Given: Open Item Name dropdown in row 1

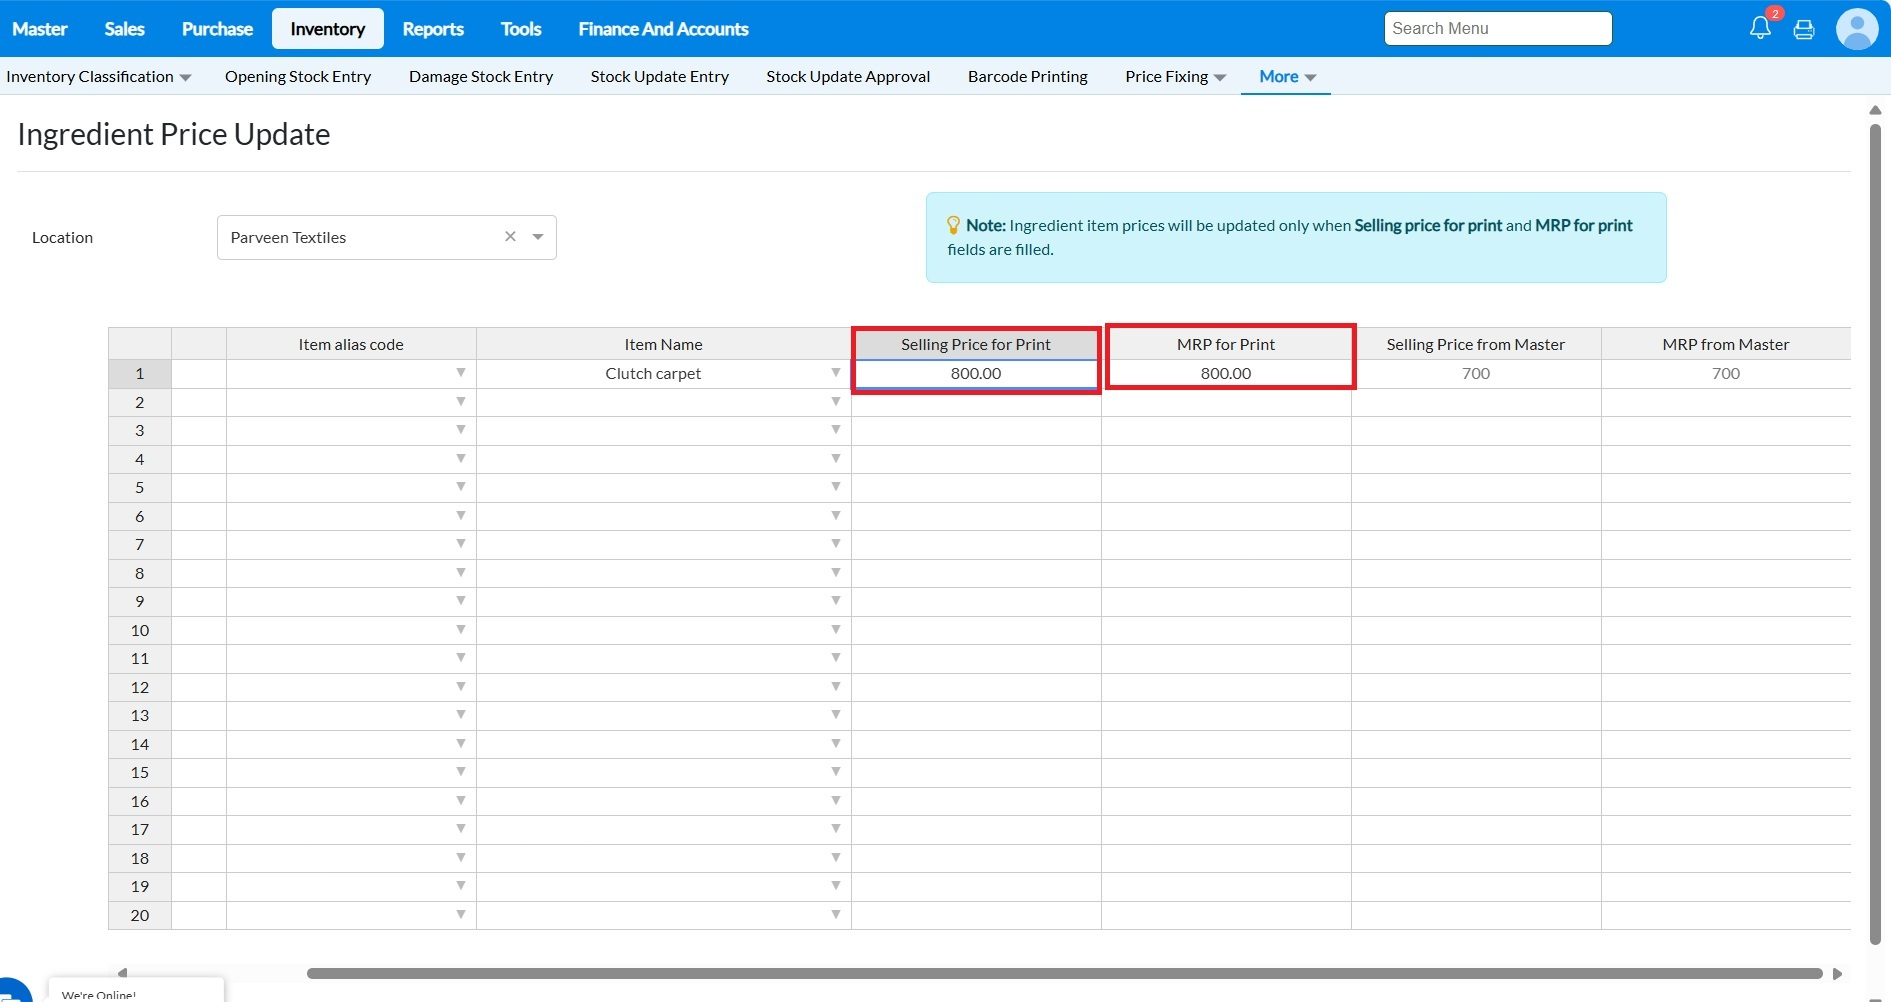Looking at the screenshot, I should [x=835, y=373].
